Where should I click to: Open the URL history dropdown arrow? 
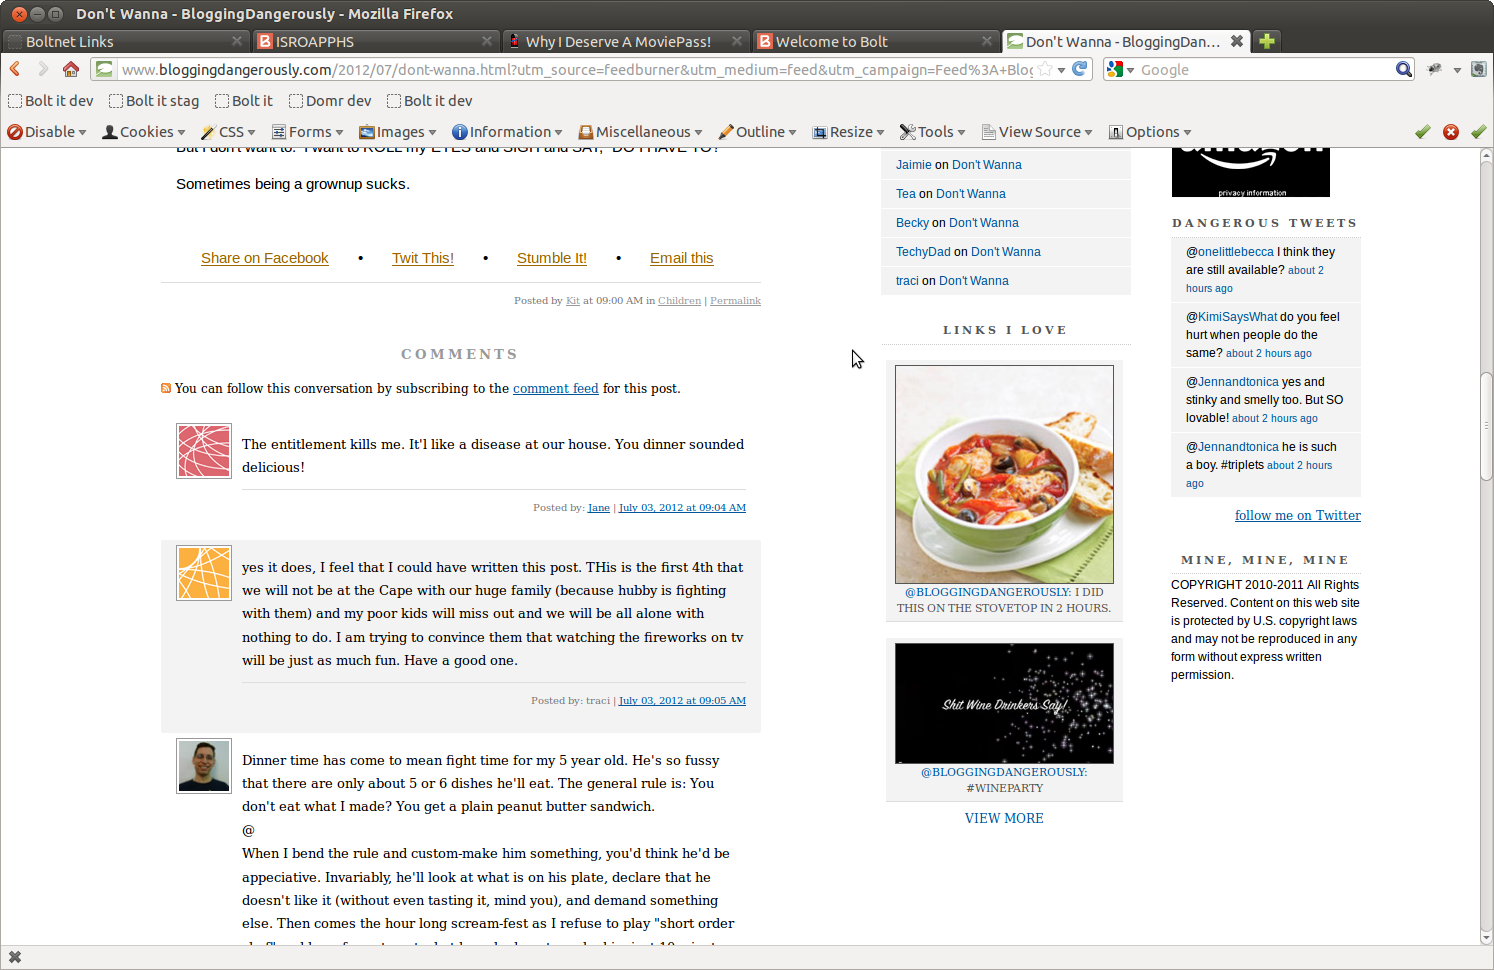[x=1061, y=70]
